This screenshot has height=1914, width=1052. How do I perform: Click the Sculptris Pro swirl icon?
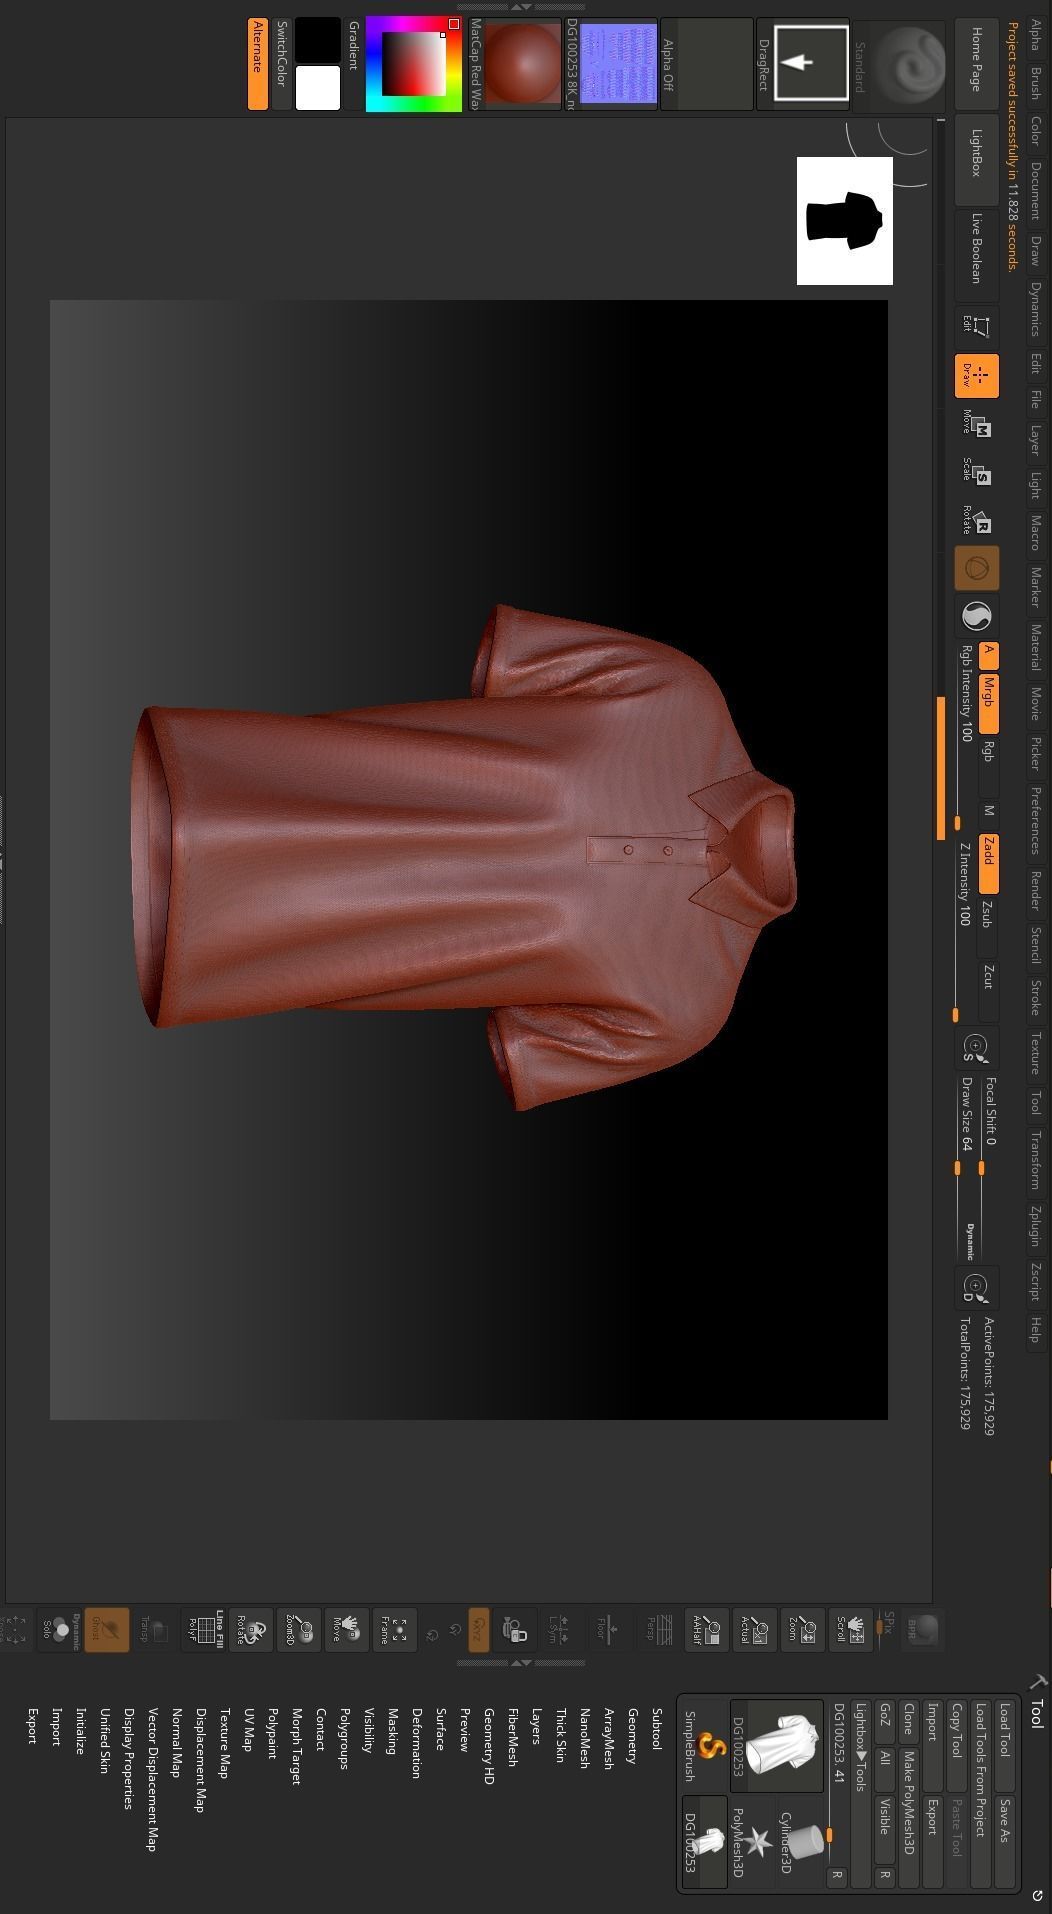tap(976, 617)
